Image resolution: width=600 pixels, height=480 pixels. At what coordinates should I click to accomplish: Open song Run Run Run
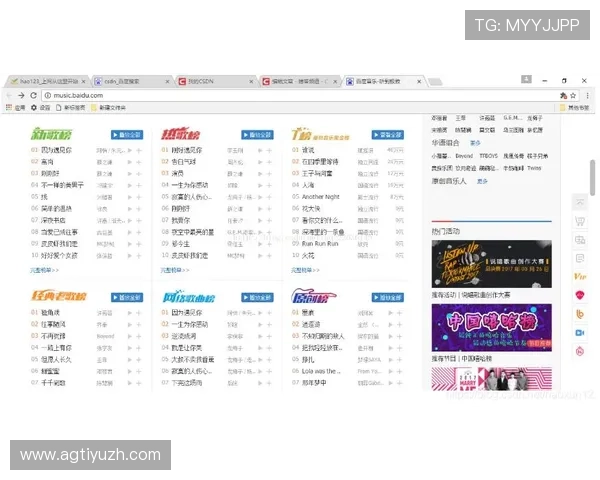point(320,244)
